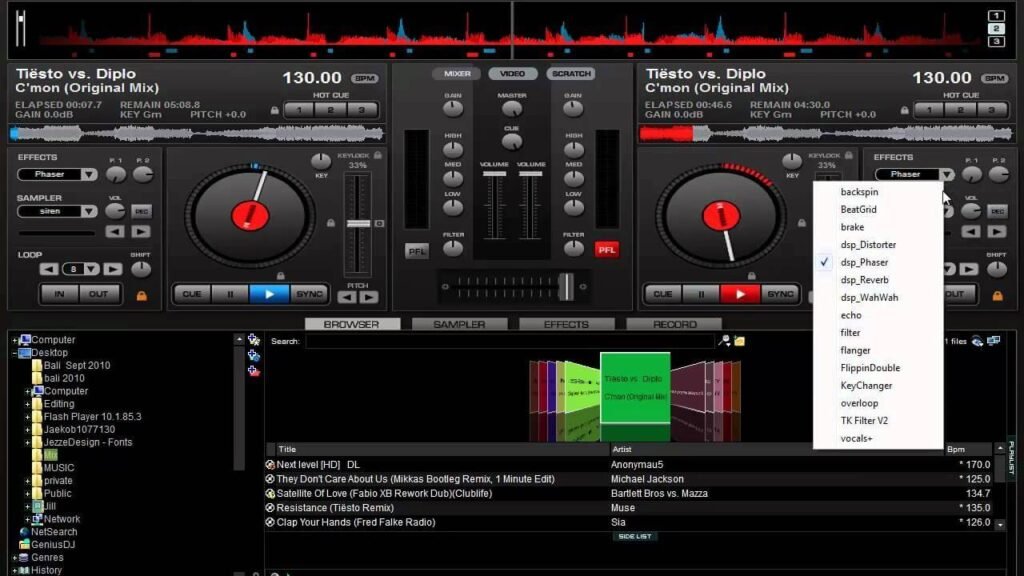Expand the Editing folder
The width and height of the screenshot is (1024, 576).
click(27, 404)
